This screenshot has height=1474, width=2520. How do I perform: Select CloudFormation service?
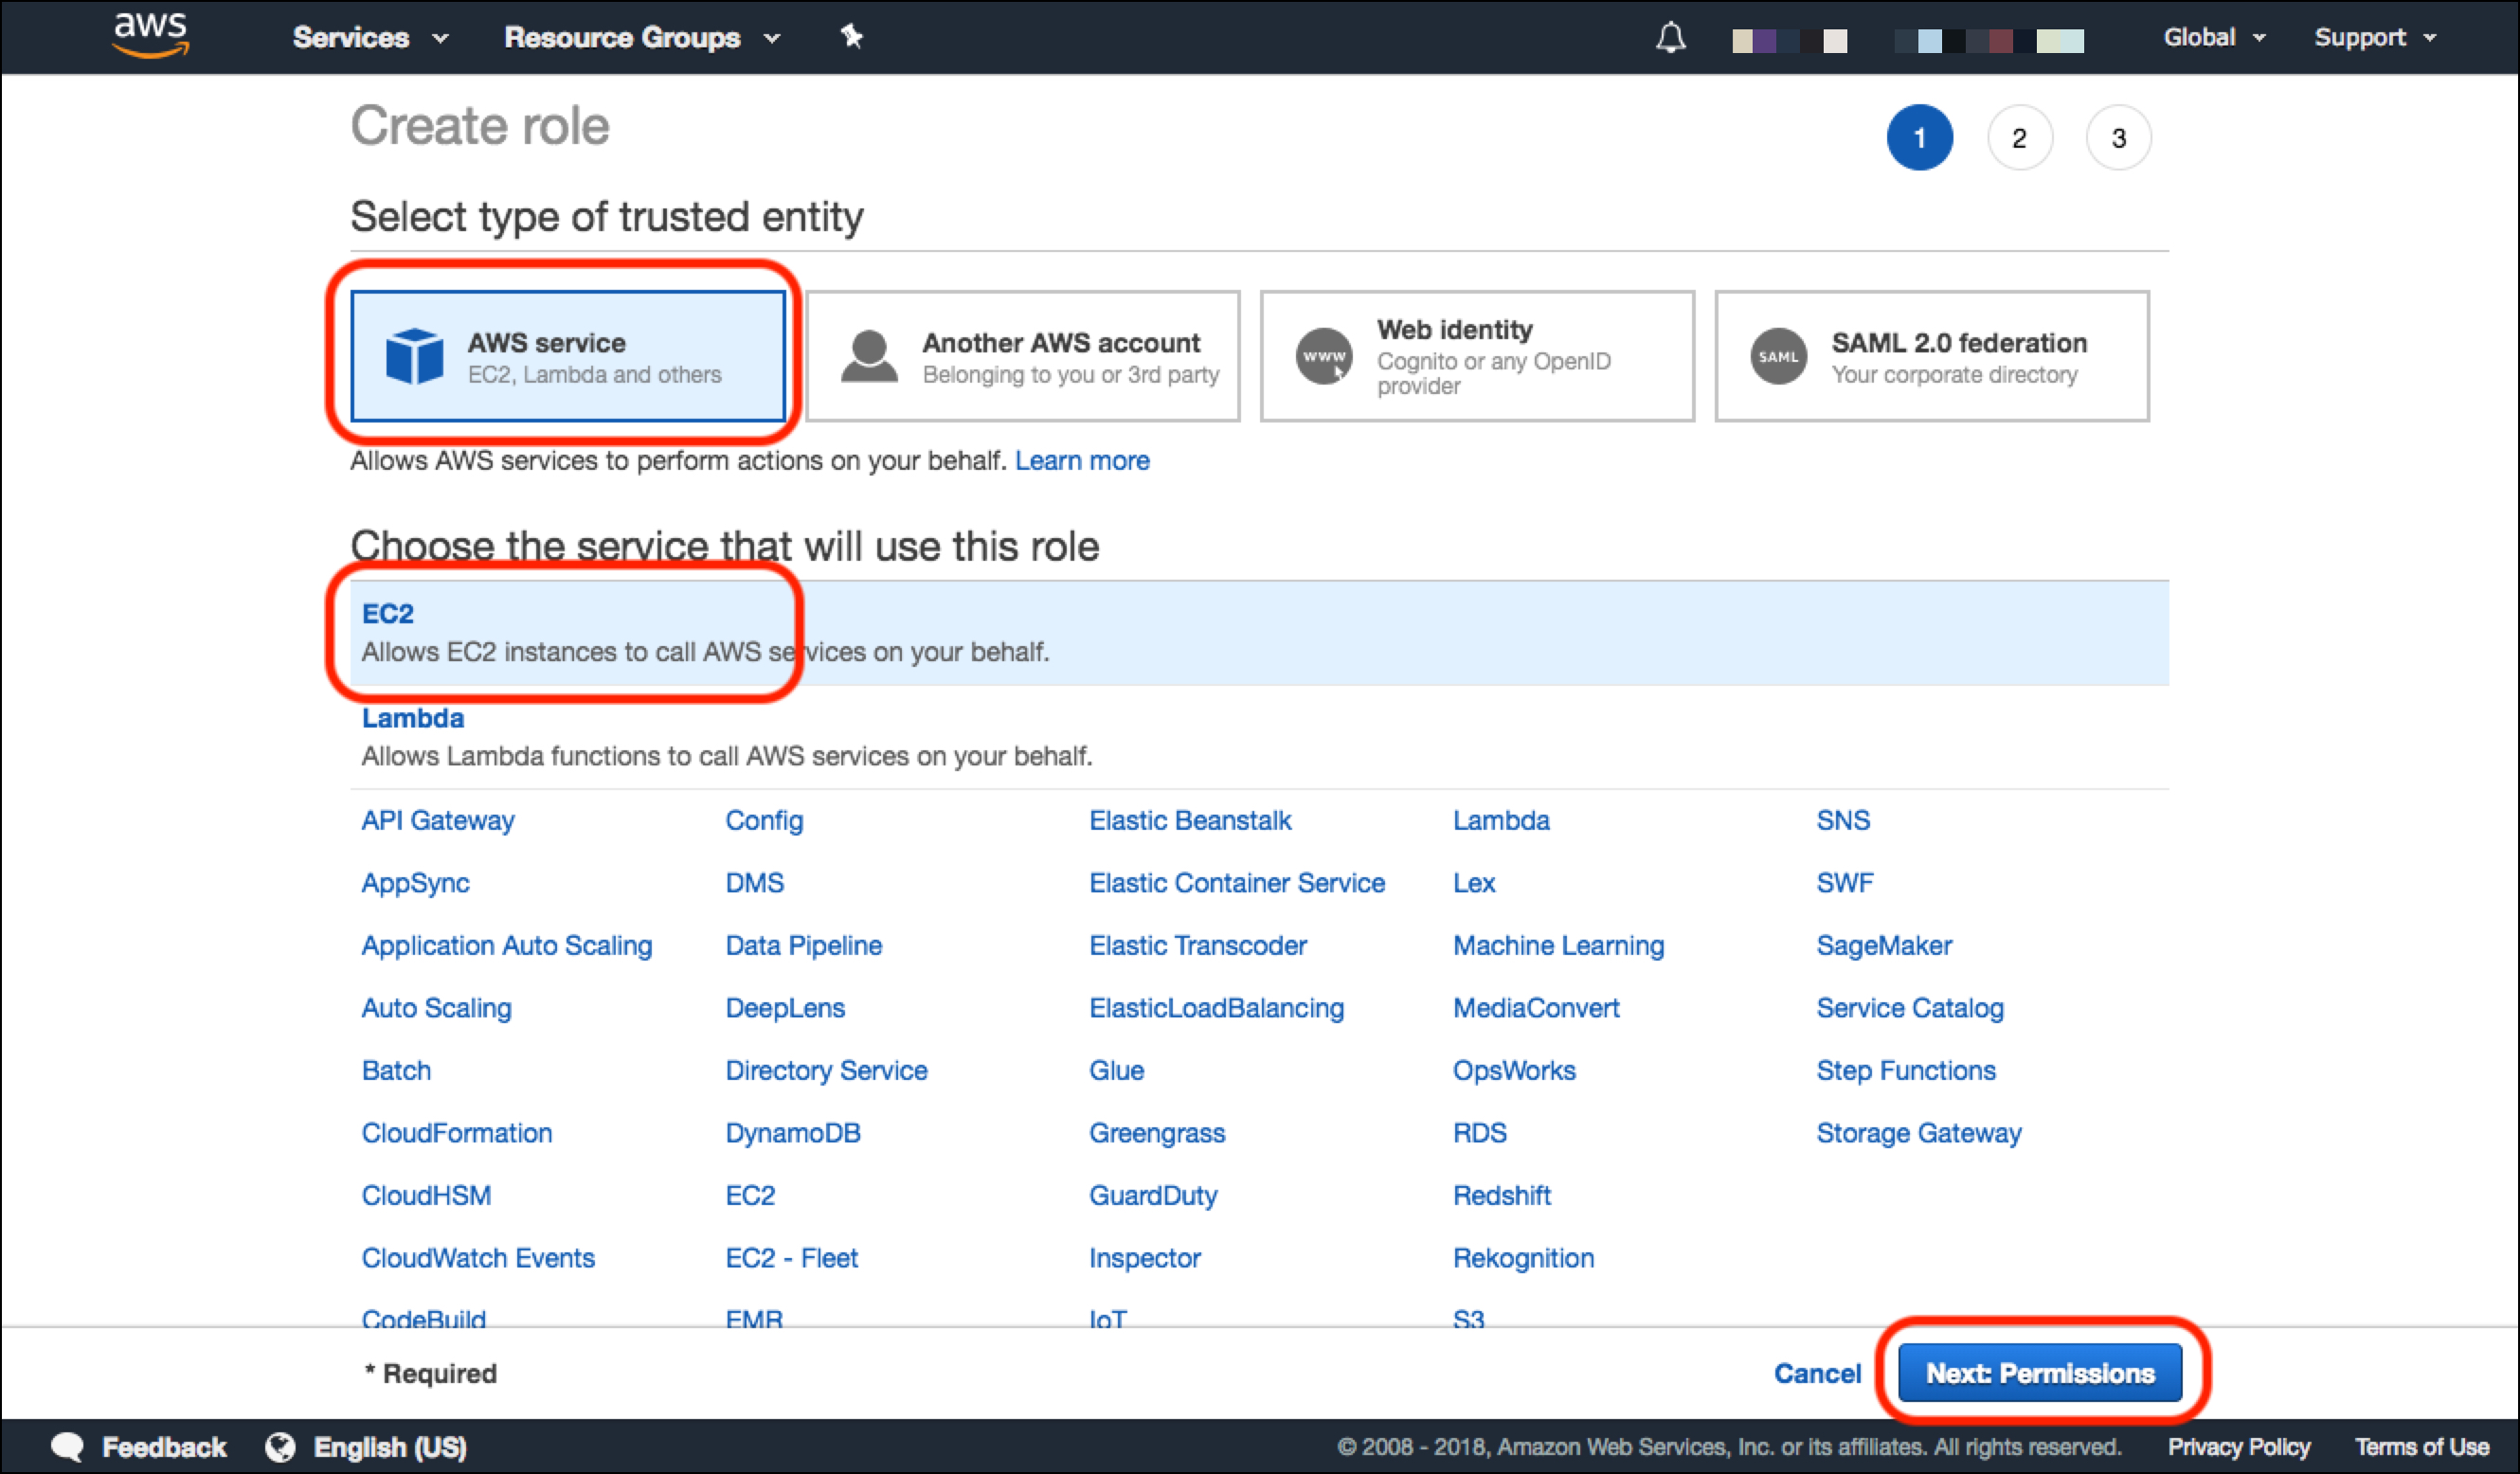457,1133
